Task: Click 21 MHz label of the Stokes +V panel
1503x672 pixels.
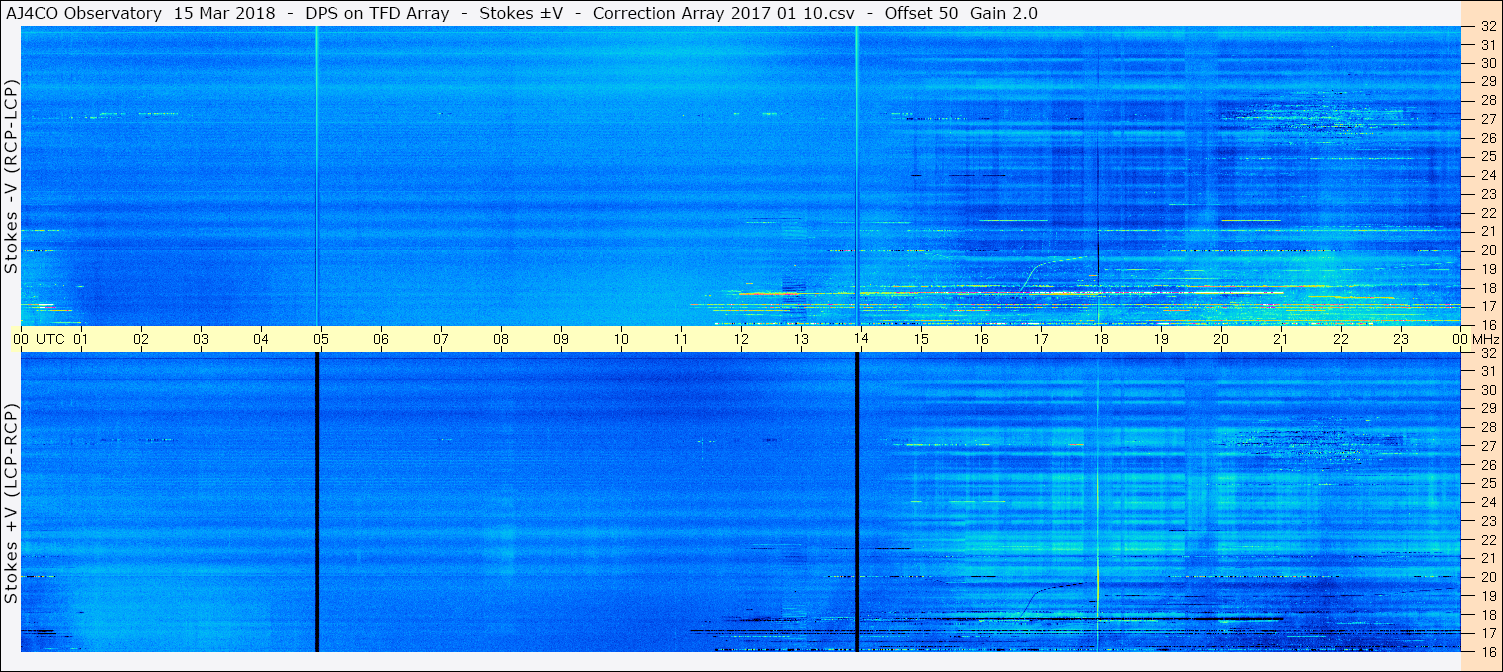Action: [x=1487, y=558]
